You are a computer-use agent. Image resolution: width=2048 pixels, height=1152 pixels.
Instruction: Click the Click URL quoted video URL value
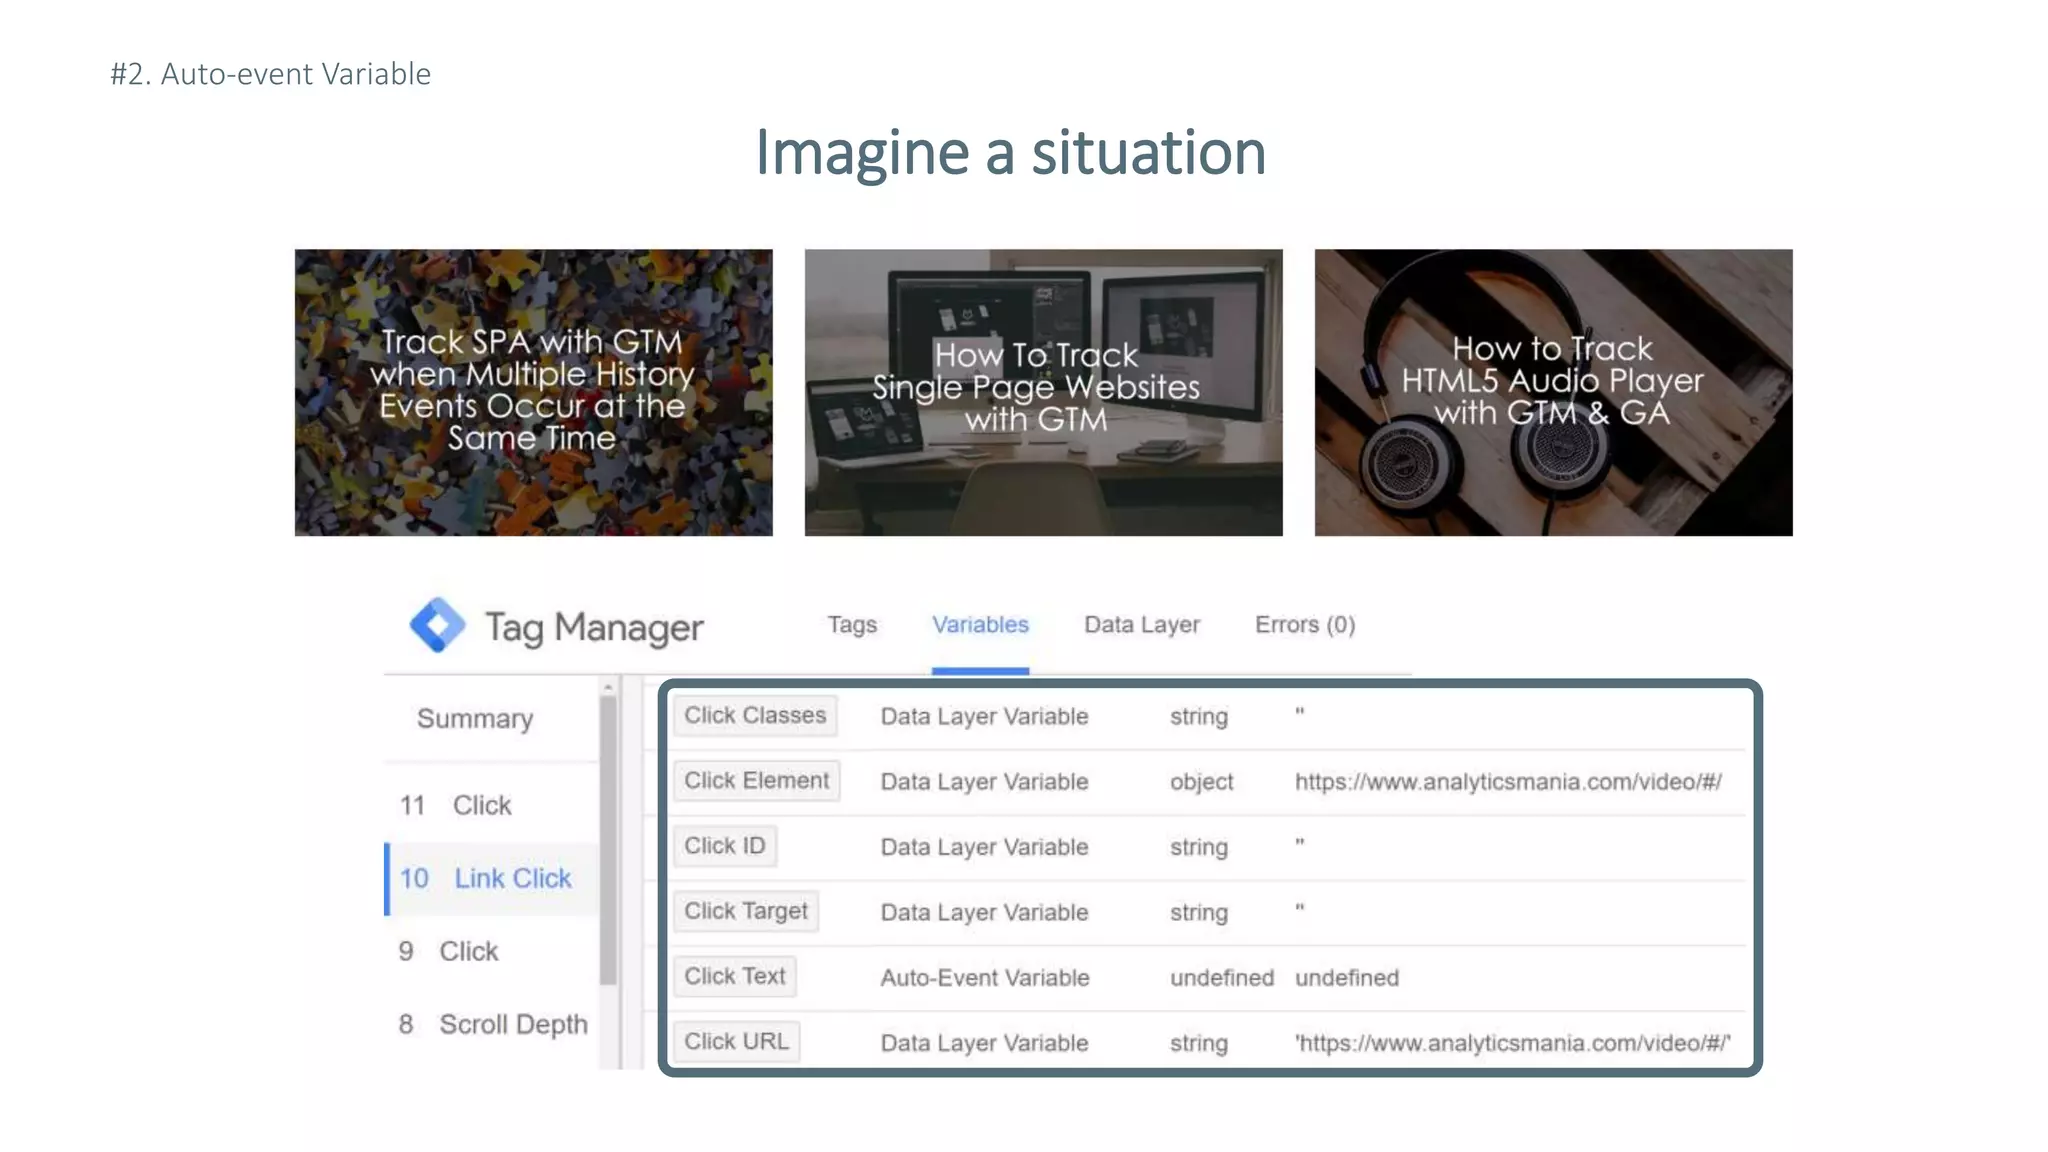pyautogui.click(x=1512, y=1043)
